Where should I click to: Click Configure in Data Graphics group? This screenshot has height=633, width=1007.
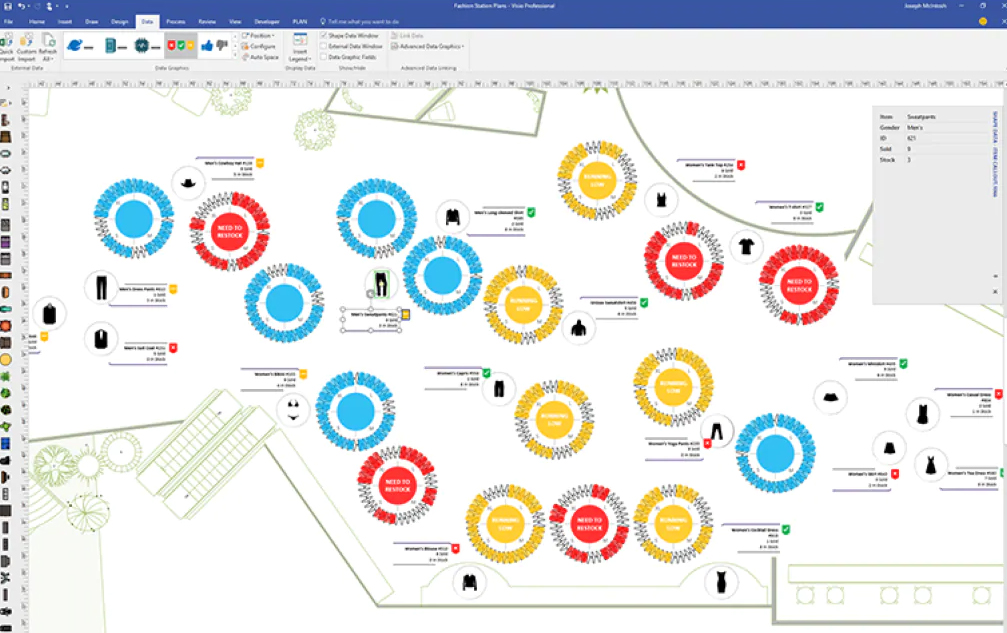[259, 46]
